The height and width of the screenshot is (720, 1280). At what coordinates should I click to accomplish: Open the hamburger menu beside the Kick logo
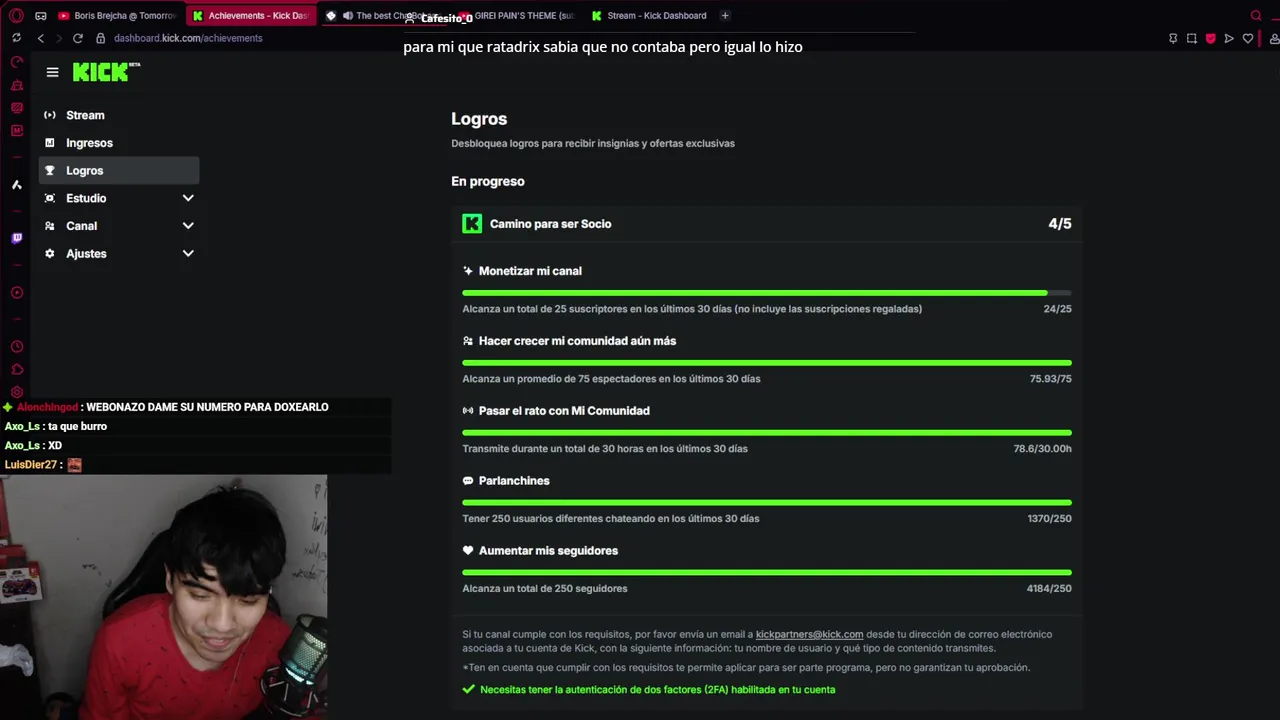click(52, 72)
